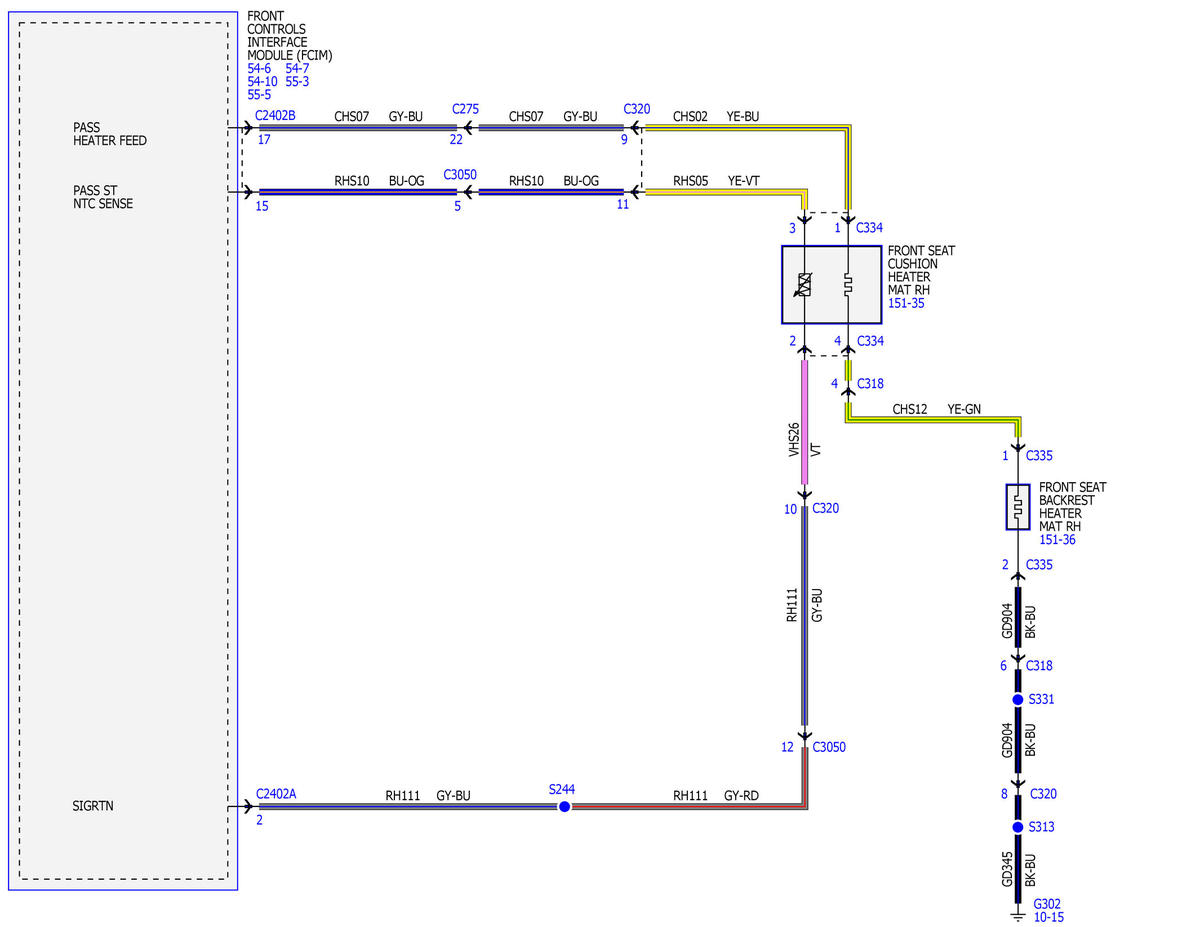Click the PASS ST NTC SENSE pin label
Image resolution: width=1200 pixels, height=927 pixels.
[x=103, y=197]
